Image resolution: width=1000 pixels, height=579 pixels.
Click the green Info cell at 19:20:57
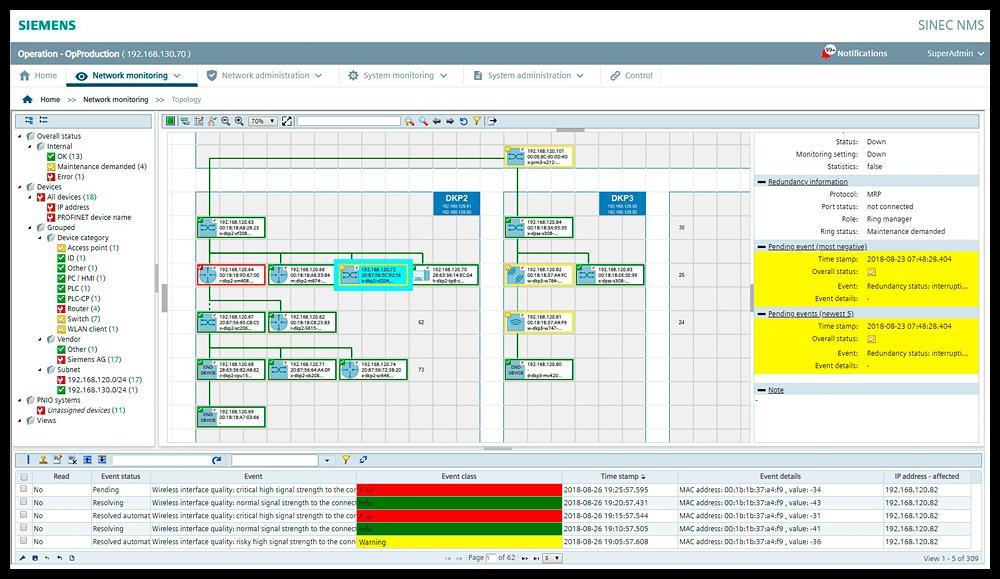coord(459,502)
